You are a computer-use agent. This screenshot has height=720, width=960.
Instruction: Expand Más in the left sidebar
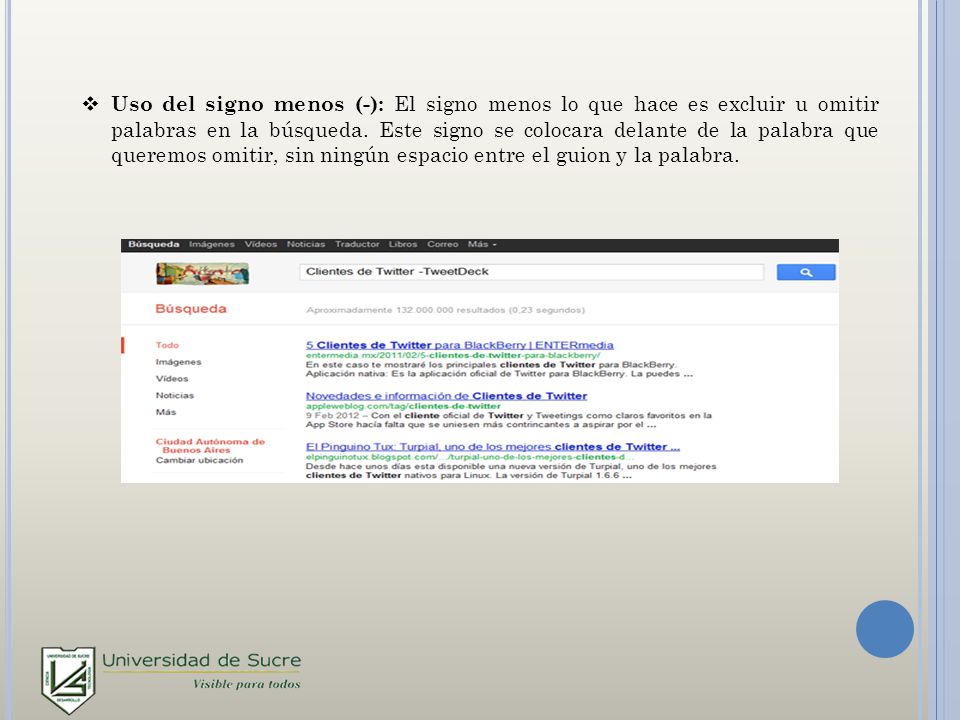pyautogui.click(x=166, y=412)
